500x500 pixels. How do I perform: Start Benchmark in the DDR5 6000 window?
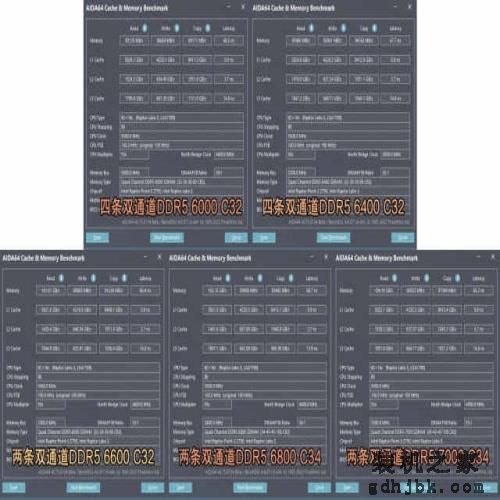pyautogui.click(x=167, y=238)
